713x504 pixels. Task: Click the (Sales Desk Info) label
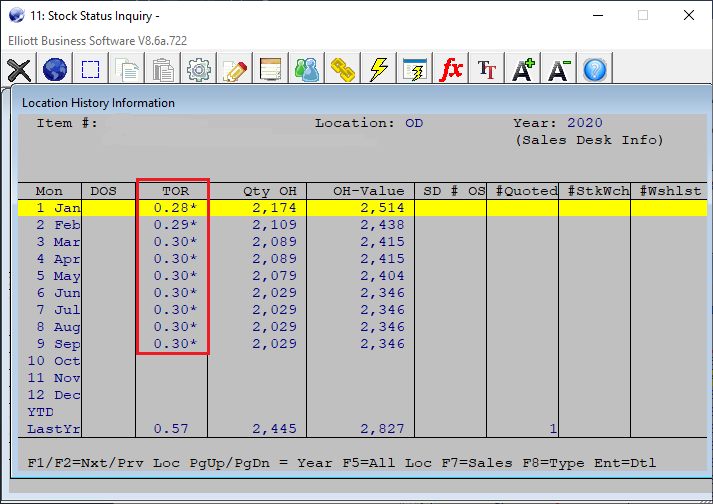click(x=589, y=140)
